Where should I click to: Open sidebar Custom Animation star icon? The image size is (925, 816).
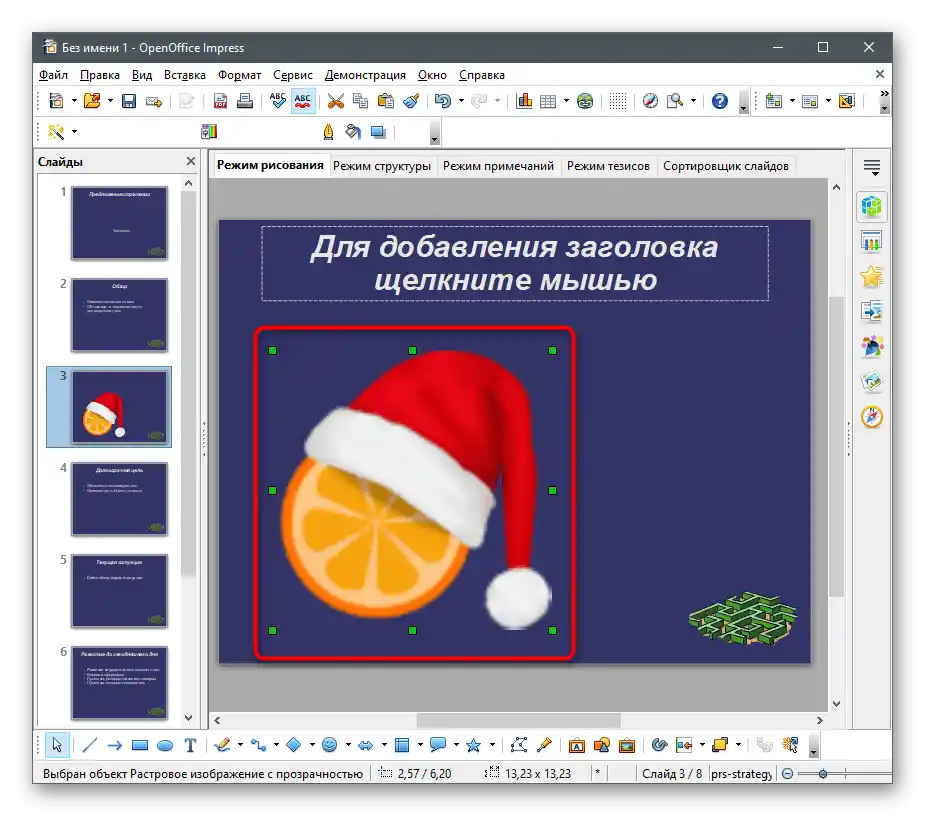tap(871, 276)
